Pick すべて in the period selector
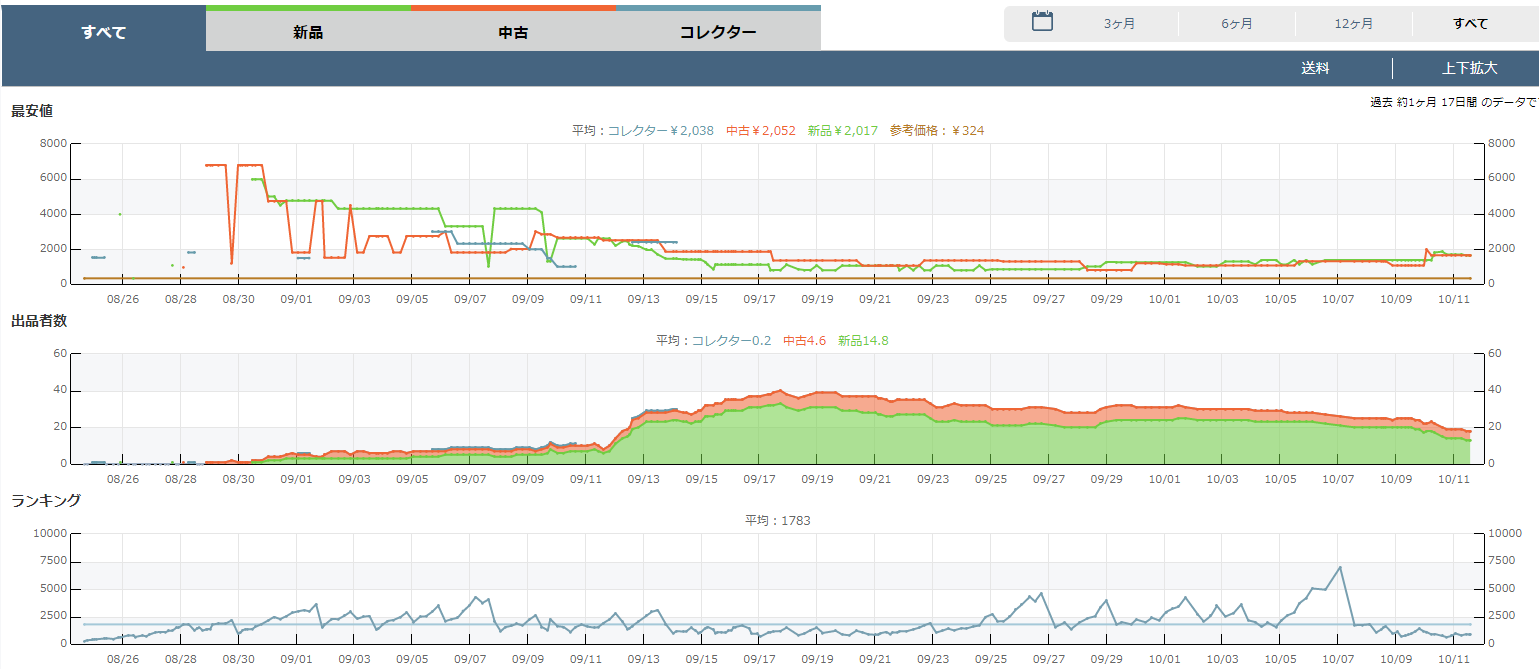 pos(1470,24)
